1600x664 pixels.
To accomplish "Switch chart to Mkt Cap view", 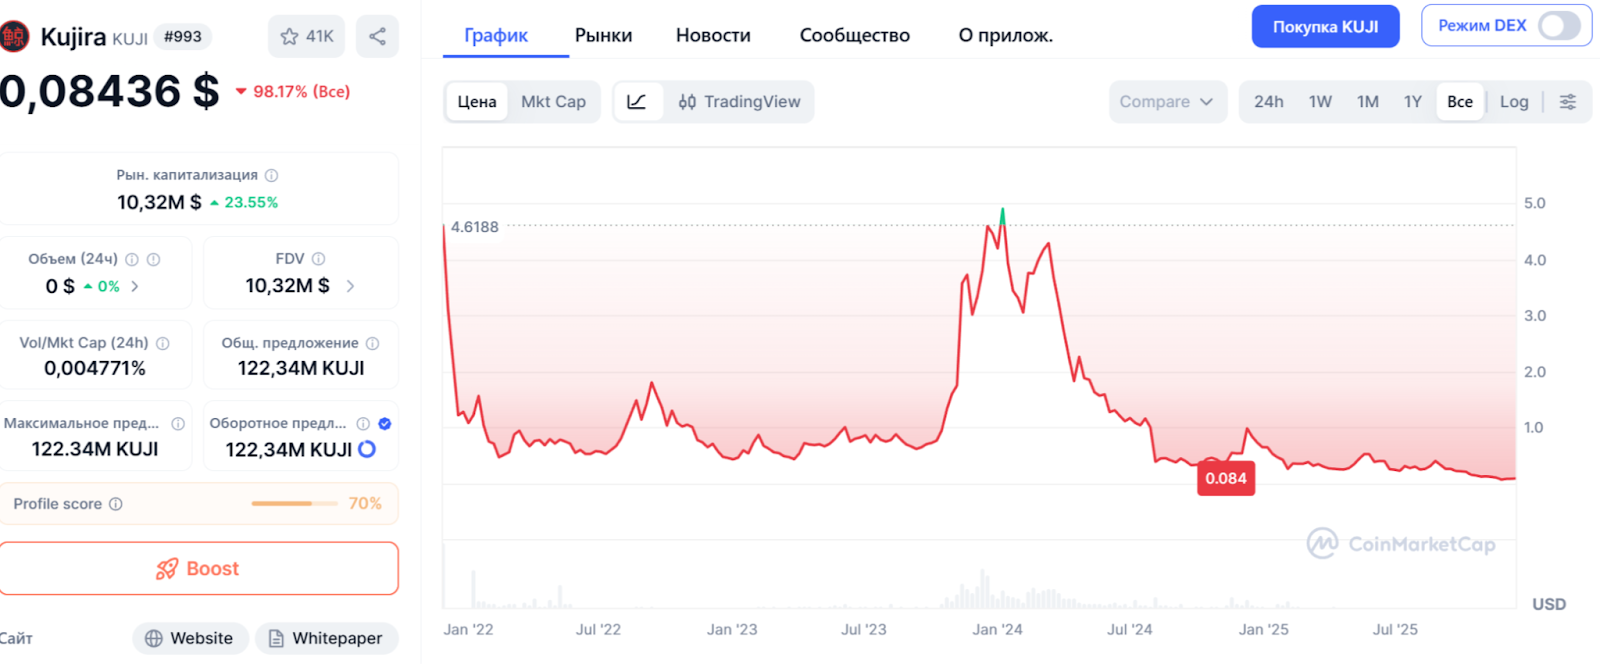I will pos(553,102).
